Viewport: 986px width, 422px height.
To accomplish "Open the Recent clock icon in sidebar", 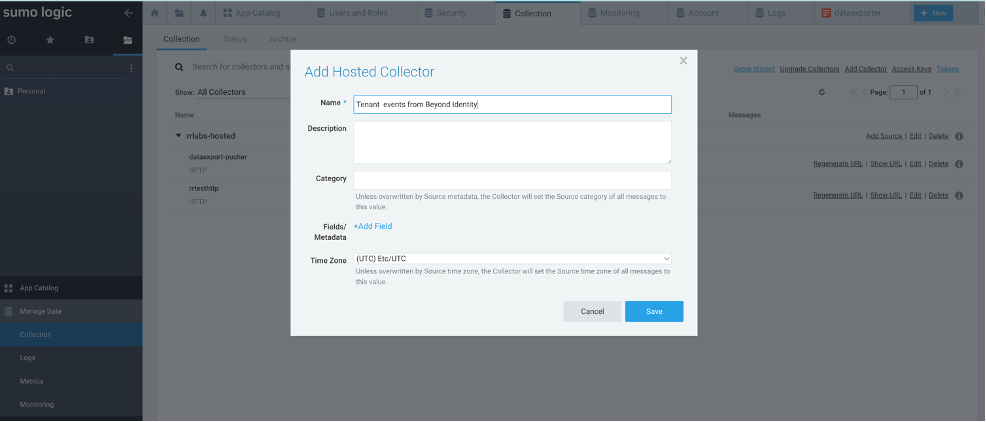I will coord(12,40).
